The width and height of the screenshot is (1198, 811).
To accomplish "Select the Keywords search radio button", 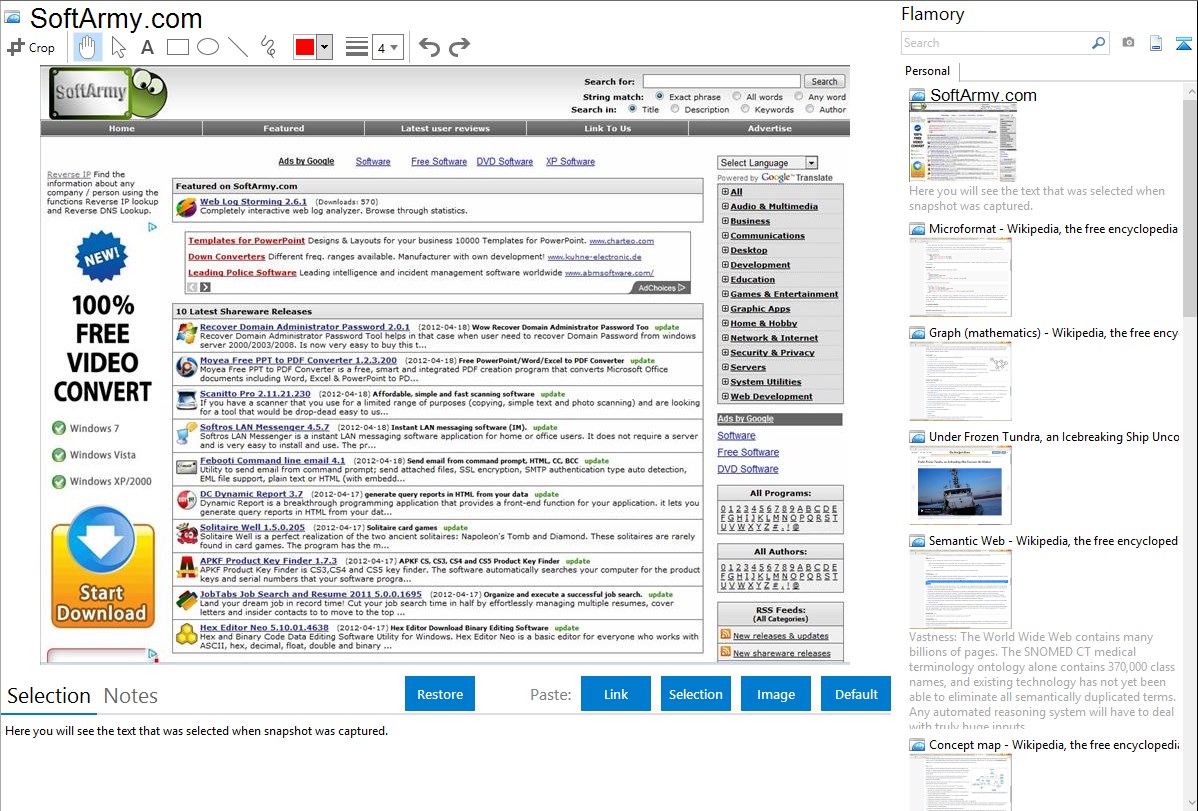I will [745, 109].
